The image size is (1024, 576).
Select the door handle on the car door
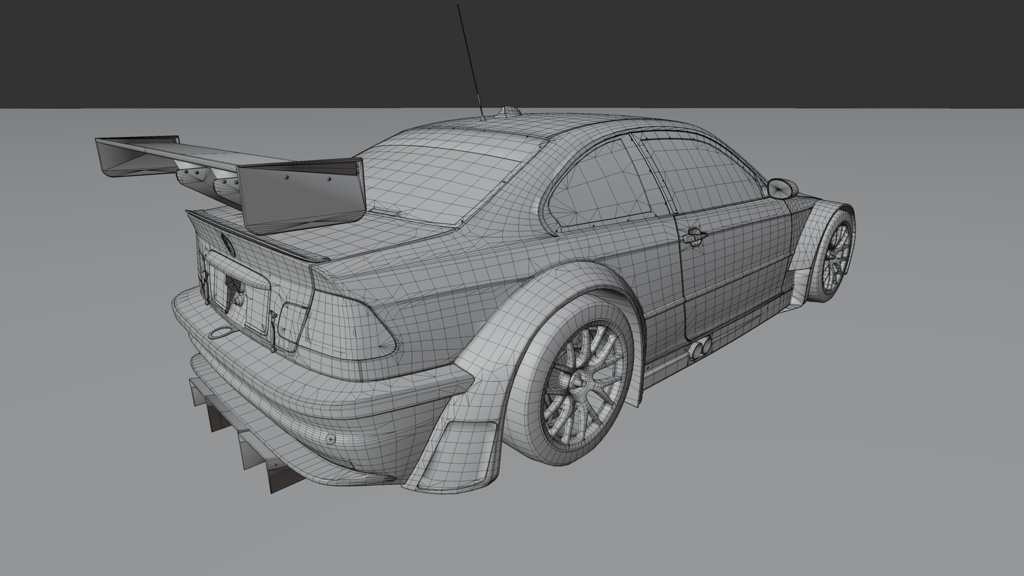(x=694, y=235)
